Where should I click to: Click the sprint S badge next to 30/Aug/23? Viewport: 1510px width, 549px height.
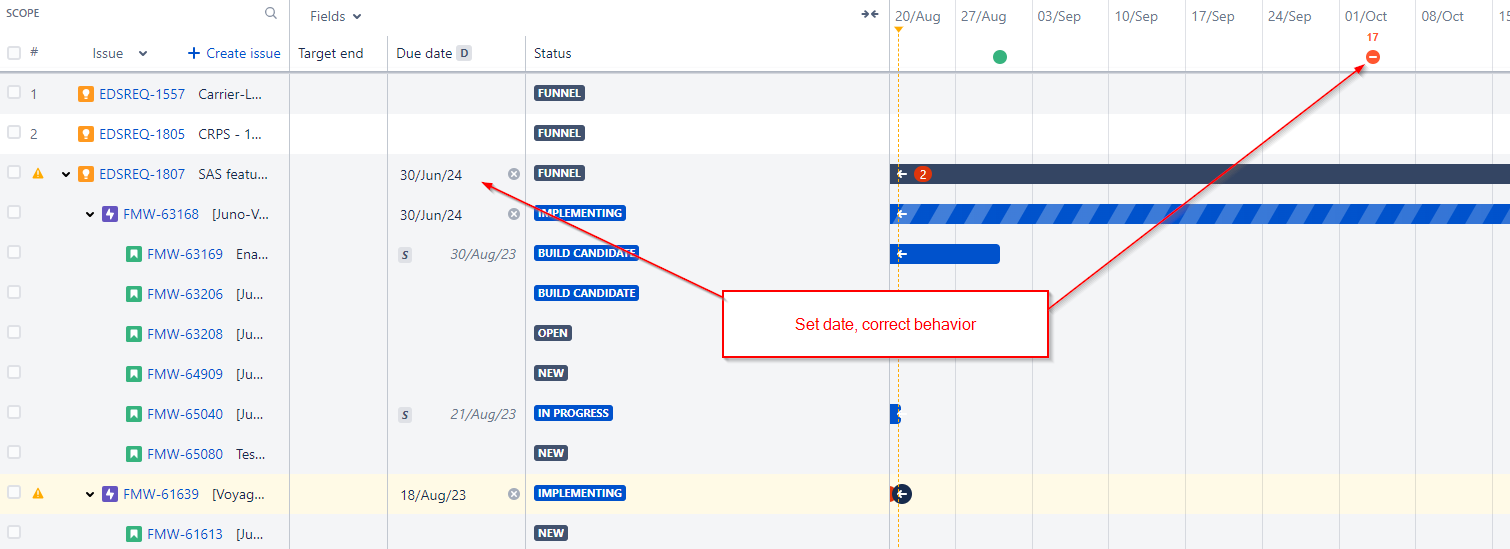click(405, 255)
